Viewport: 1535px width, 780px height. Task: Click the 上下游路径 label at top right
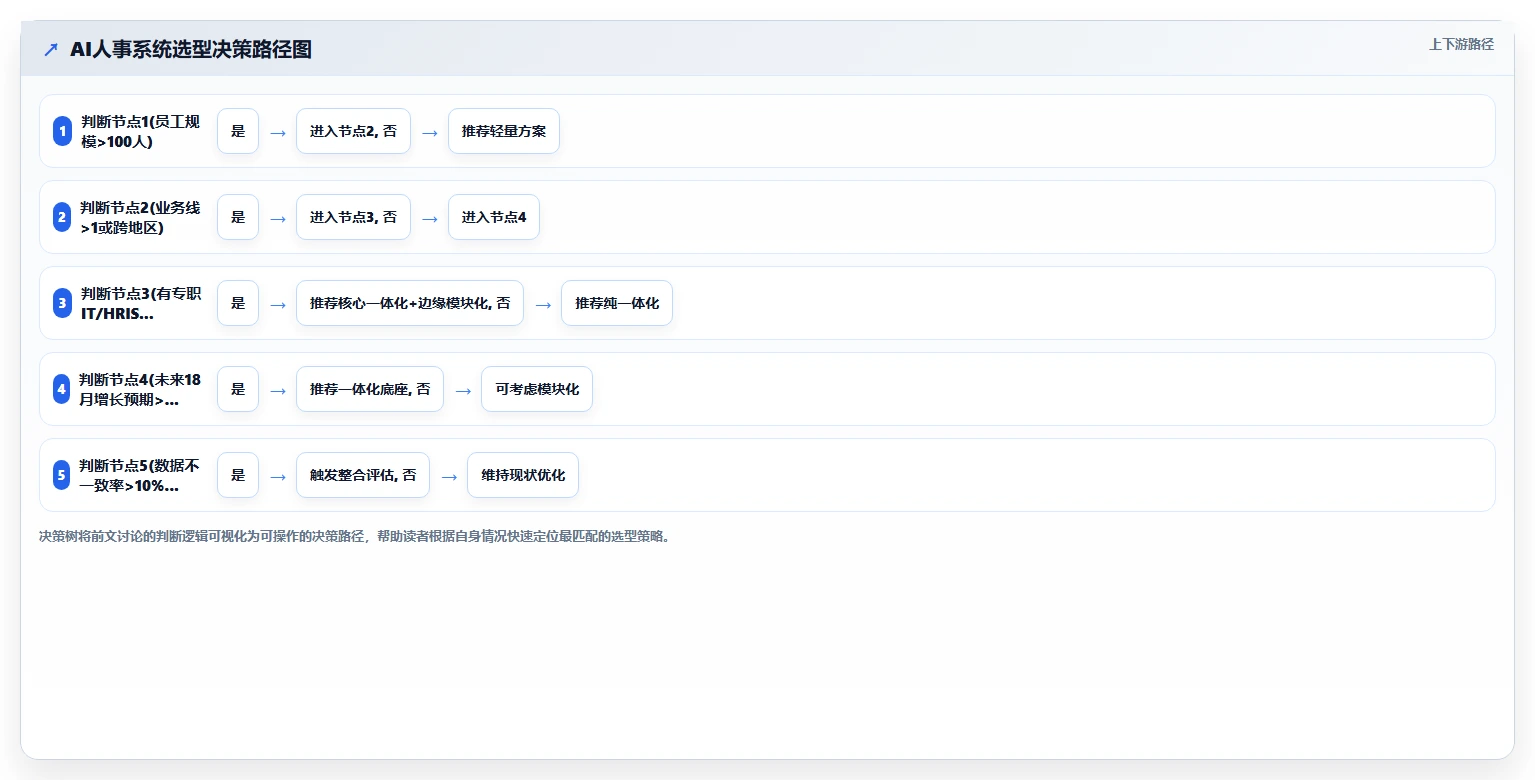click(1461, 44)
